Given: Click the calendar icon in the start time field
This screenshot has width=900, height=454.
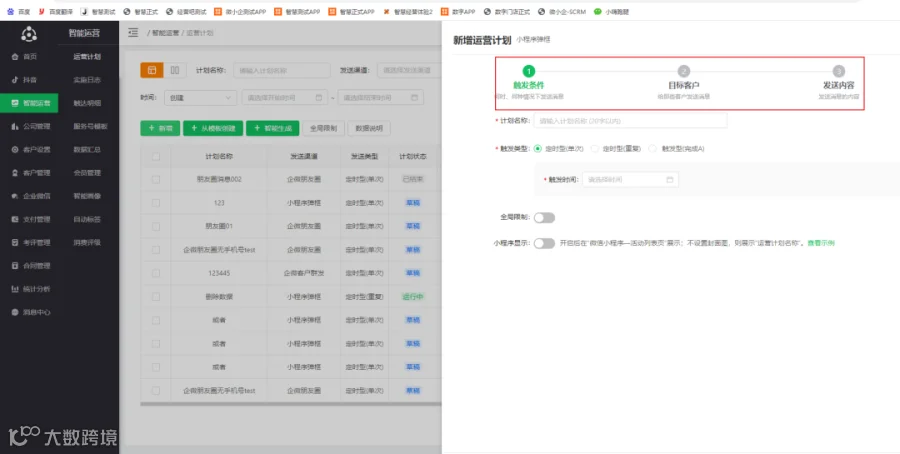Looking at the screenshot, I should click(x=319, y=98).
